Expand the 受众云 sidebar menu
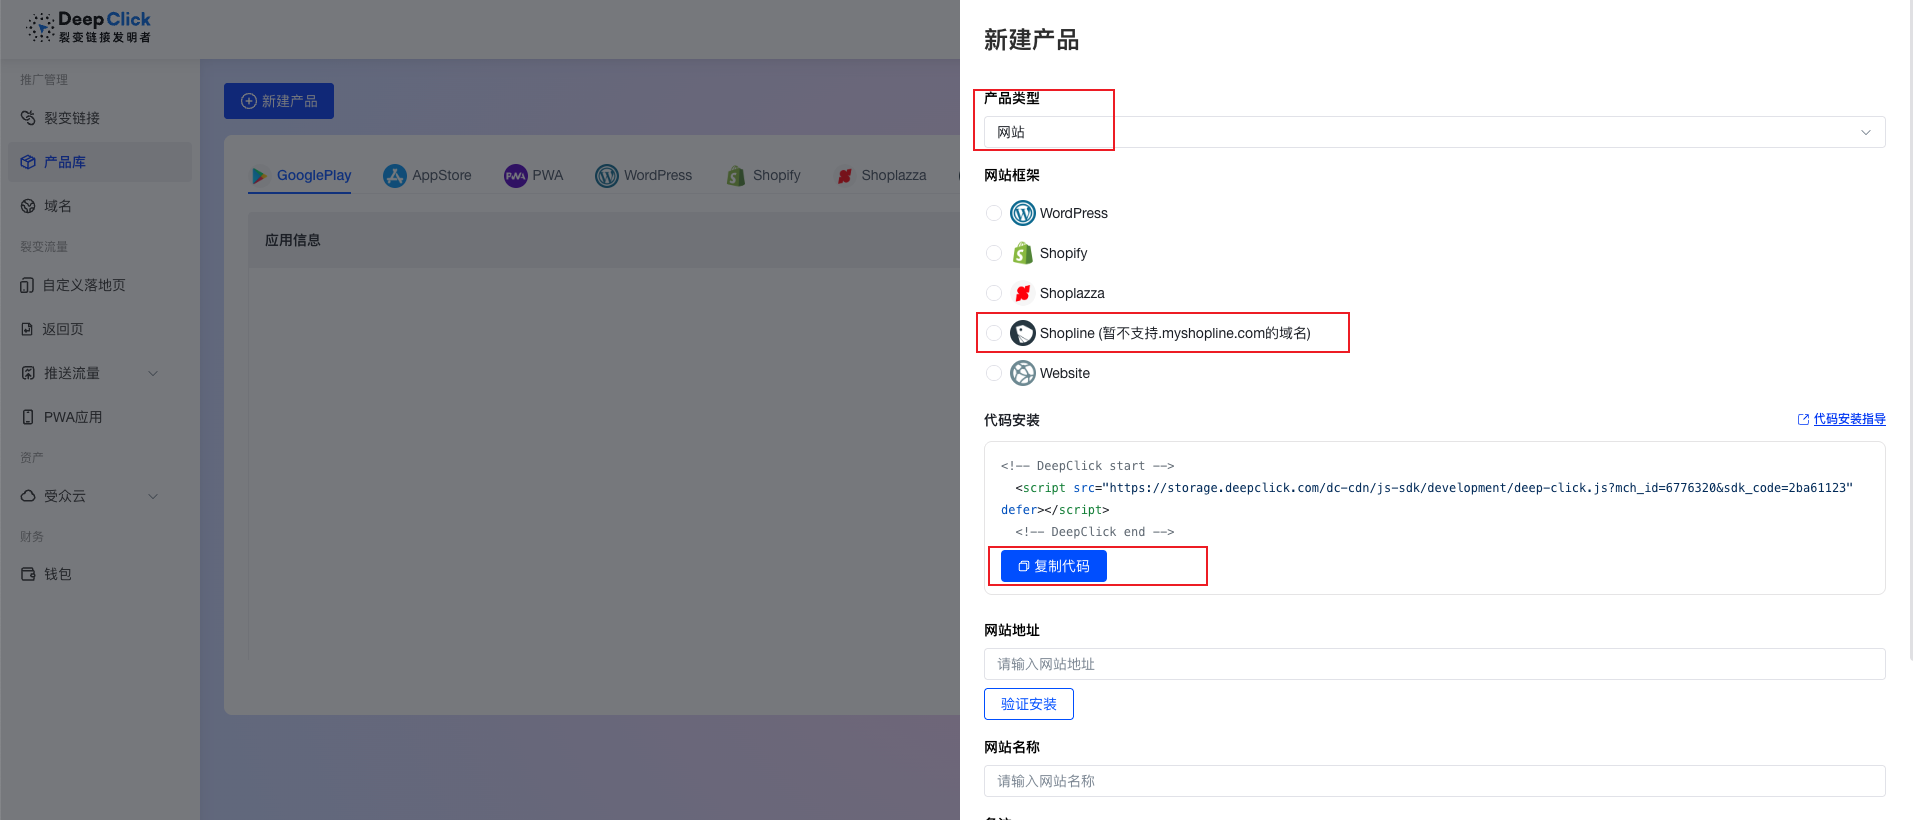This screenshot has width=1913, height=820. (153, 496)
